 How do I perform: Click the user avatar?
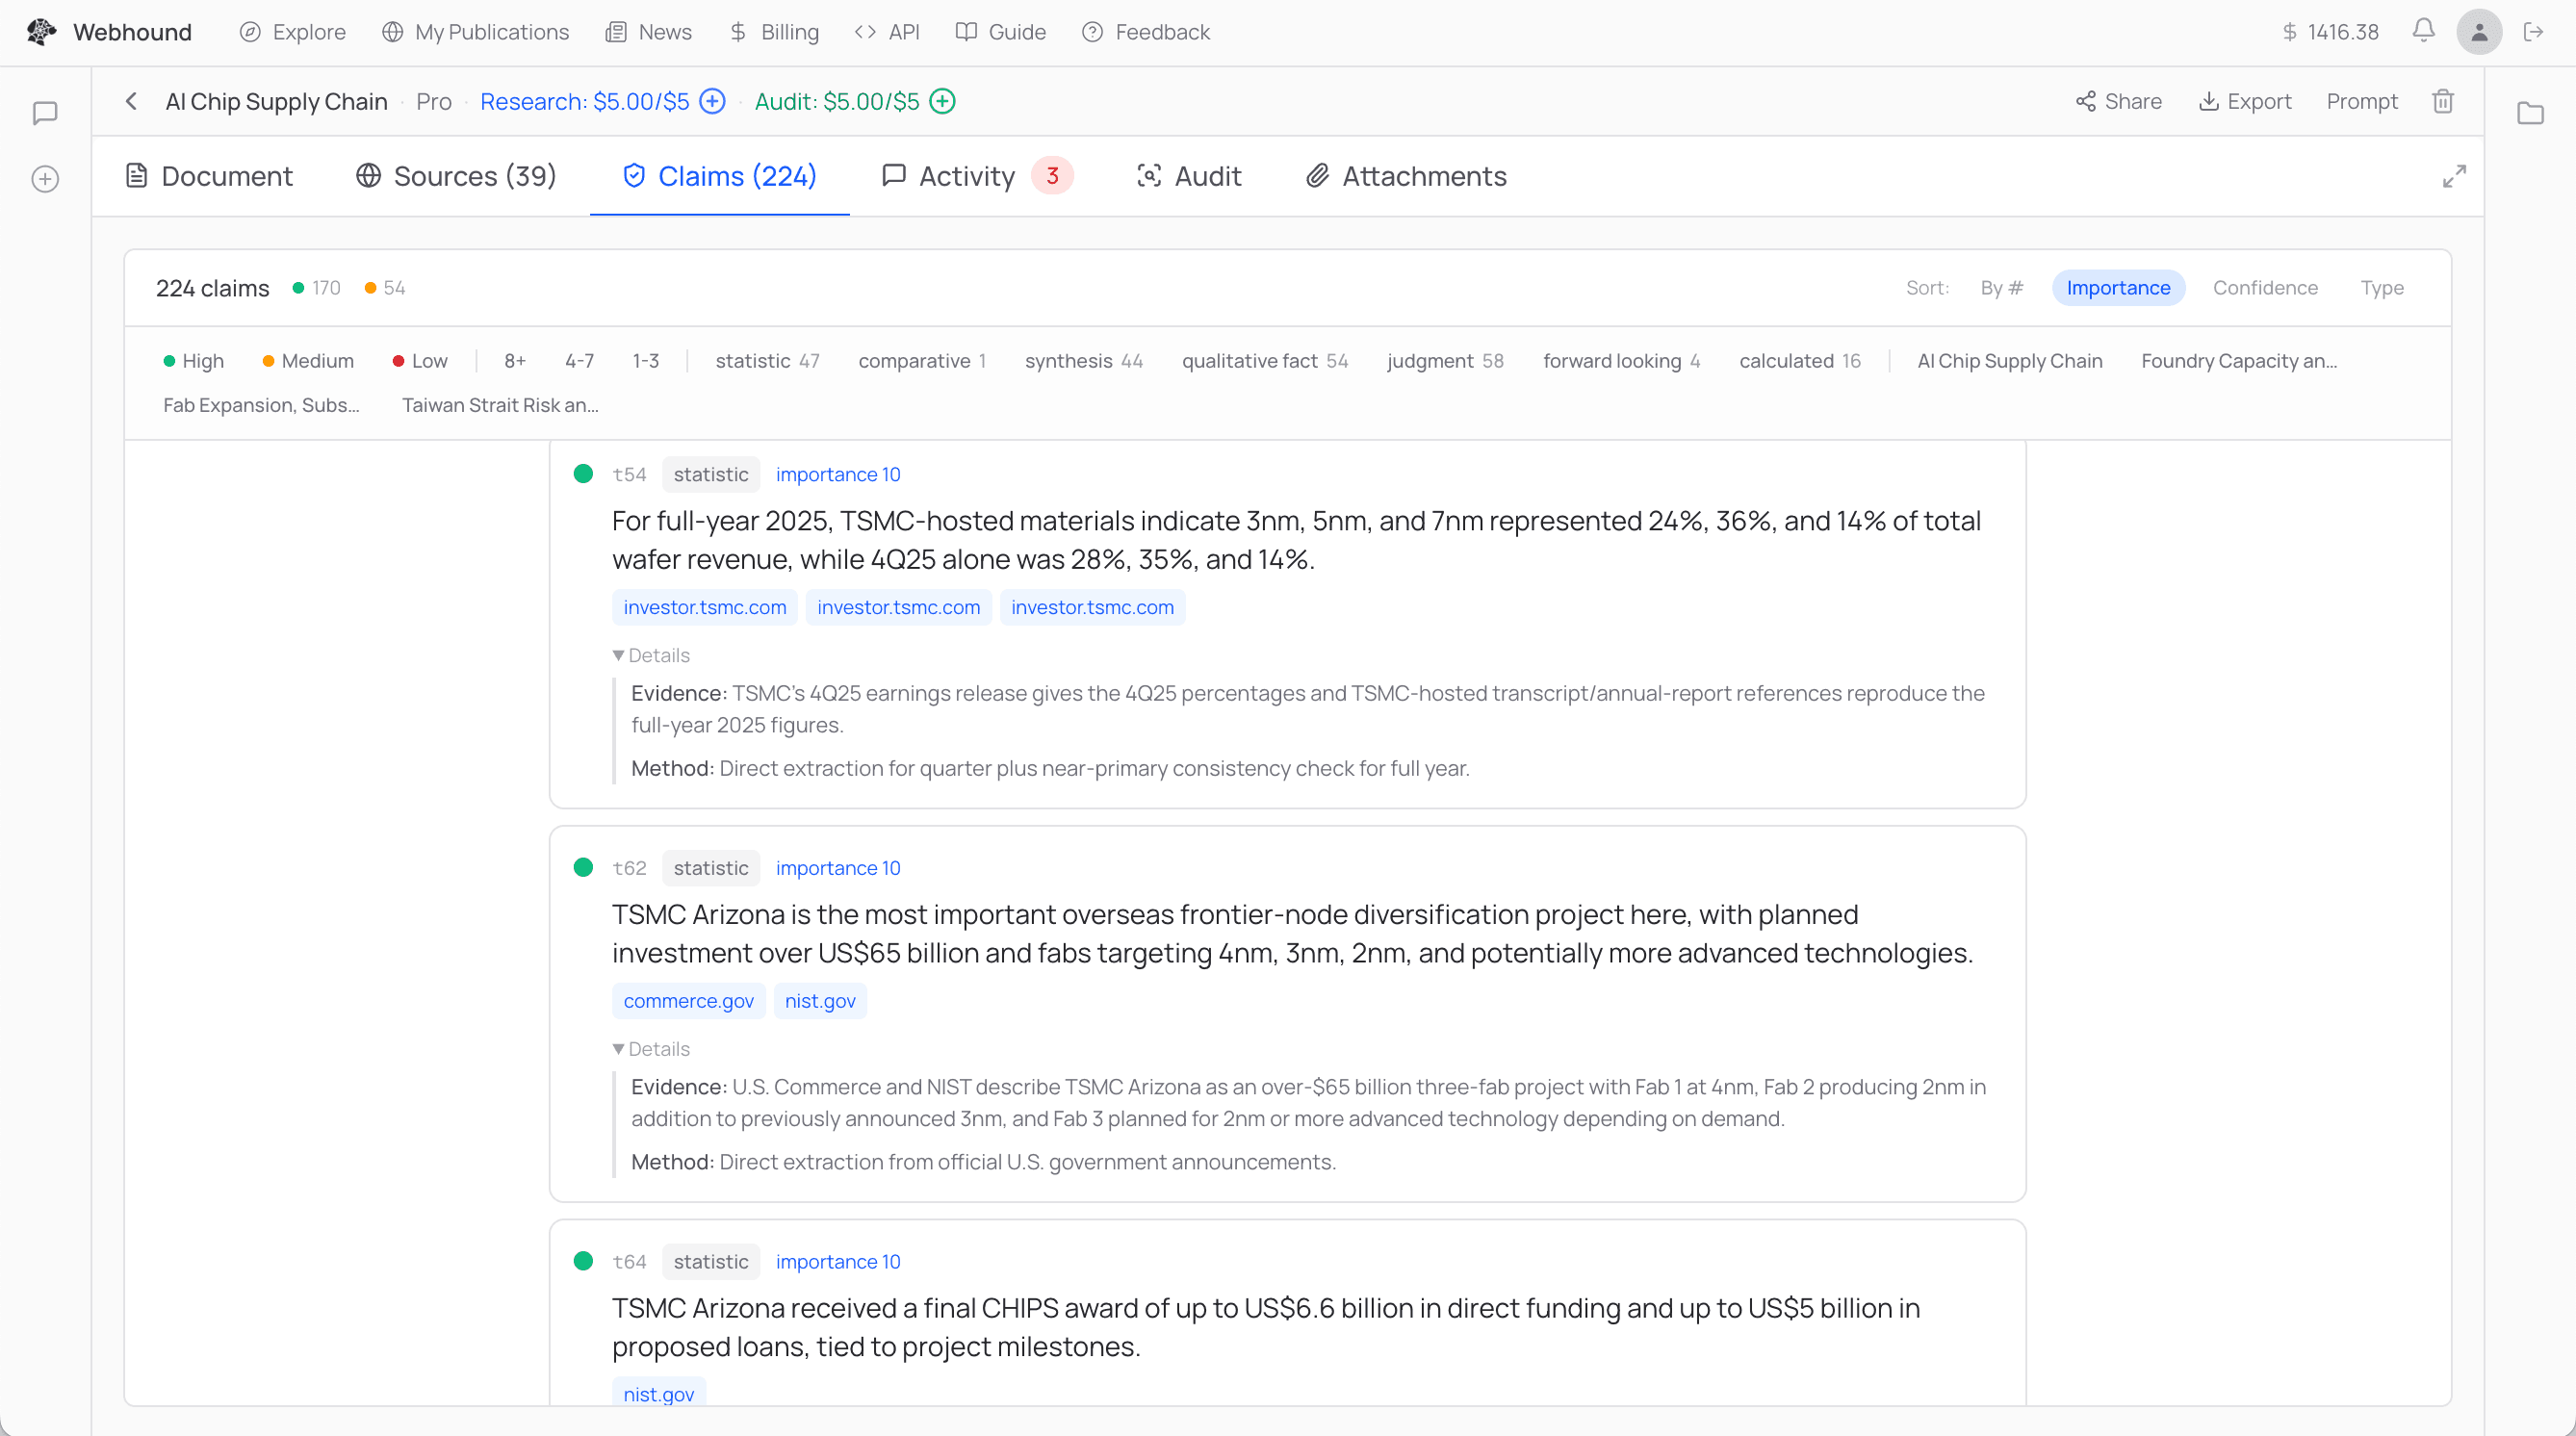click(2479, 31)
